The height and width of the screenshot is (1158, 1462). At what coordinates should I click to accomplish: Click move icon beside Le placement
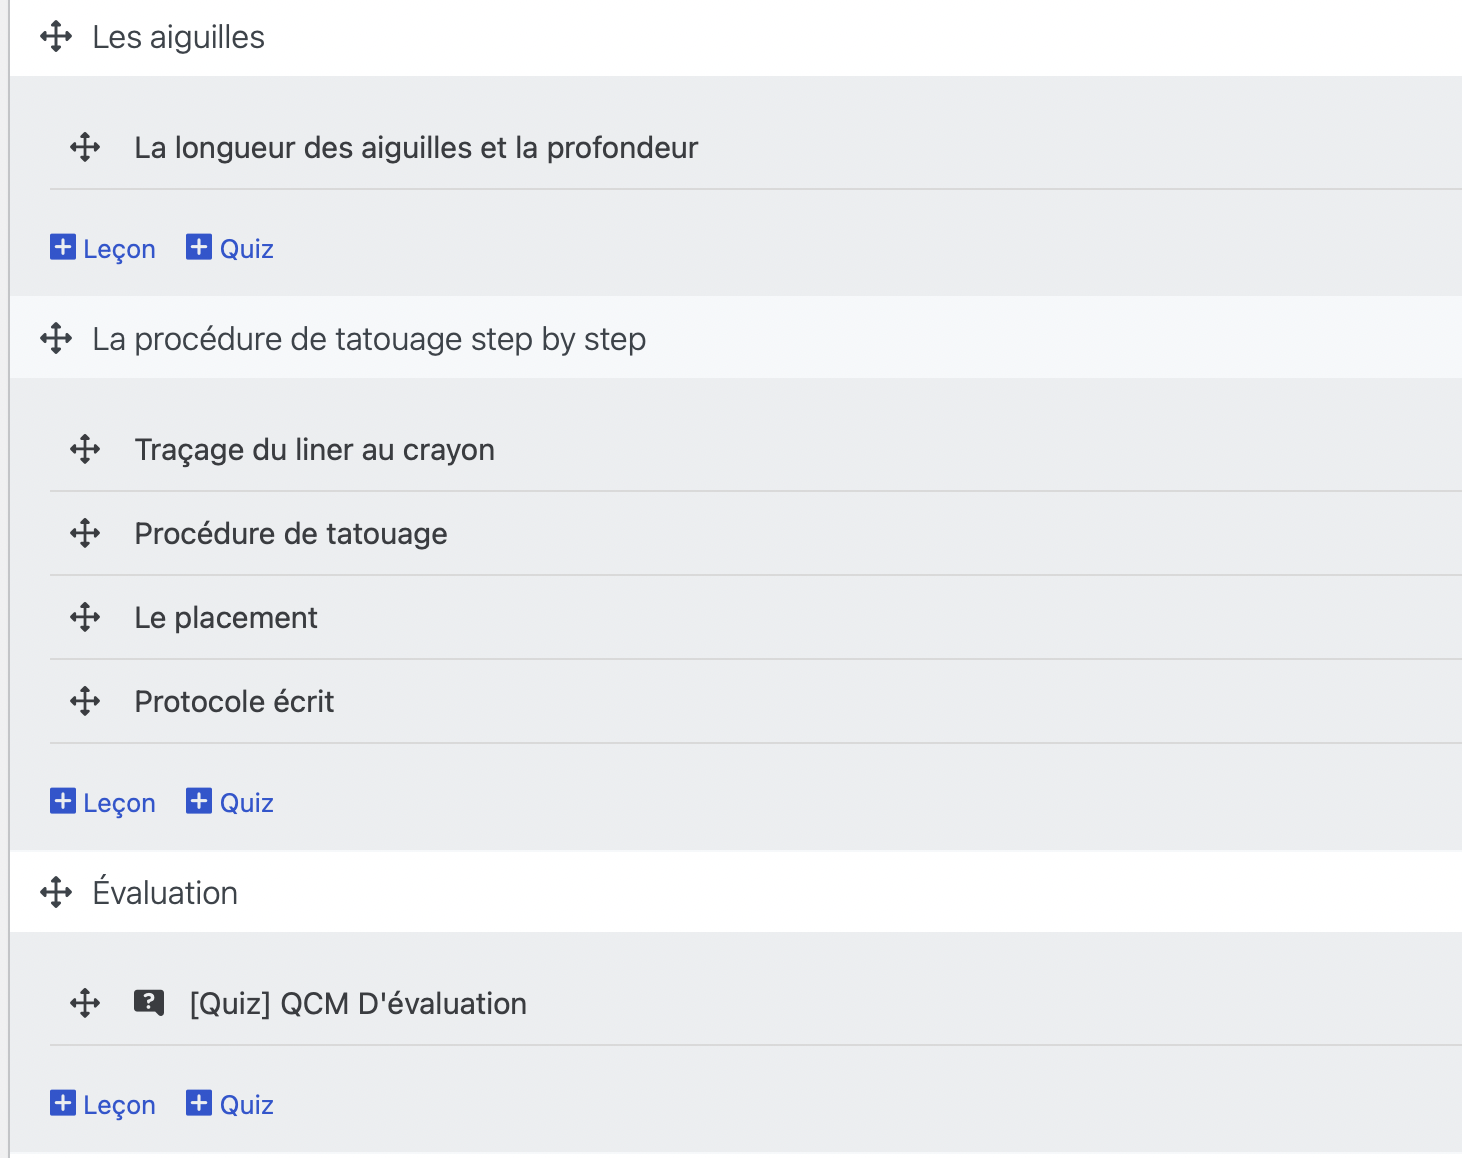[85, 618]
